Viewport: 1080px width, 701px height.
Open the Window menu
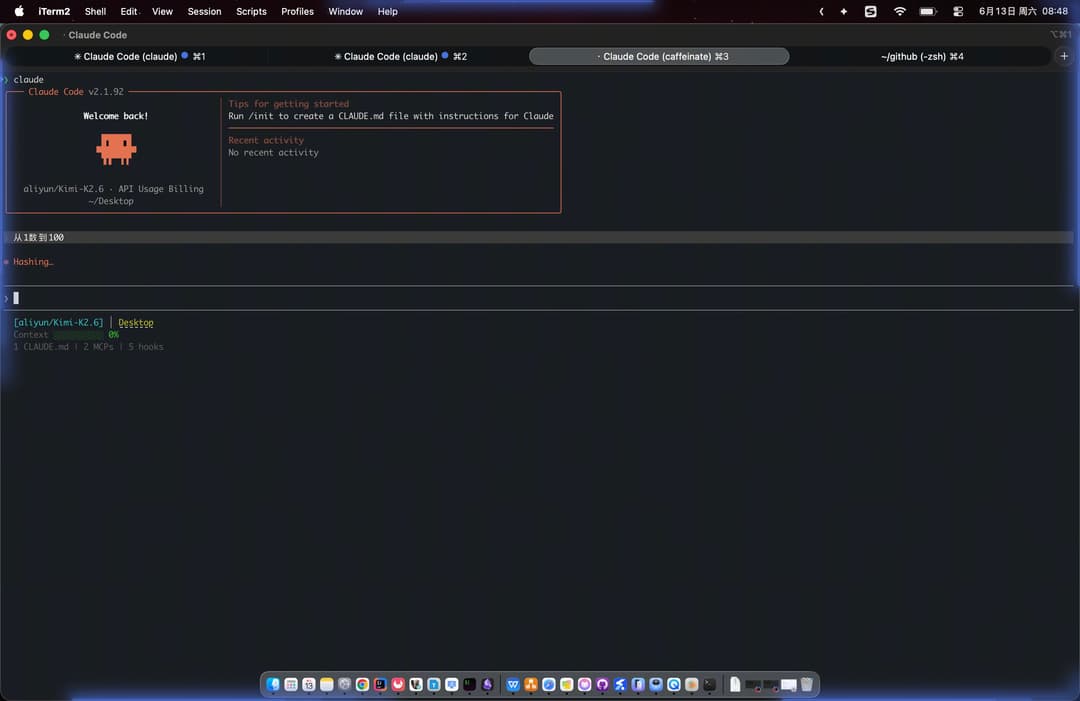(x=346, y=11)
